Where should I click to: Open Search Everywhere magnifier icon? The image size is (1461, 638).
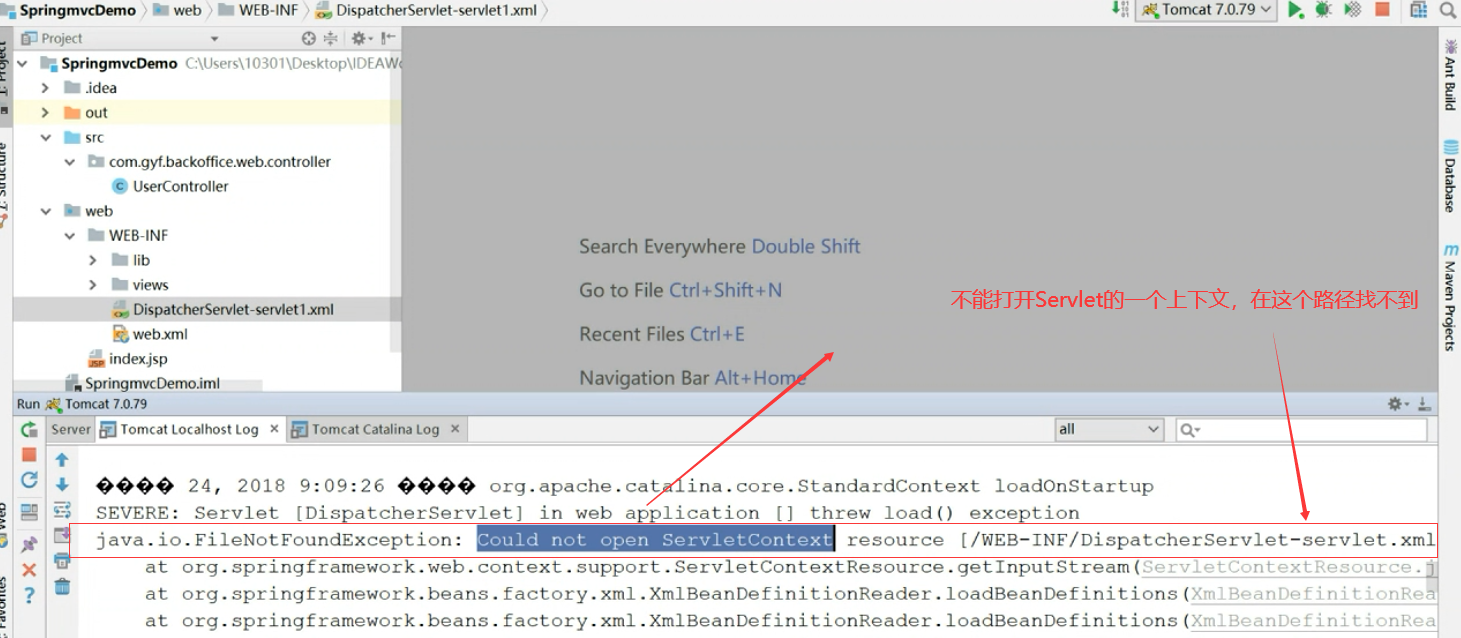coord(1447,10)
